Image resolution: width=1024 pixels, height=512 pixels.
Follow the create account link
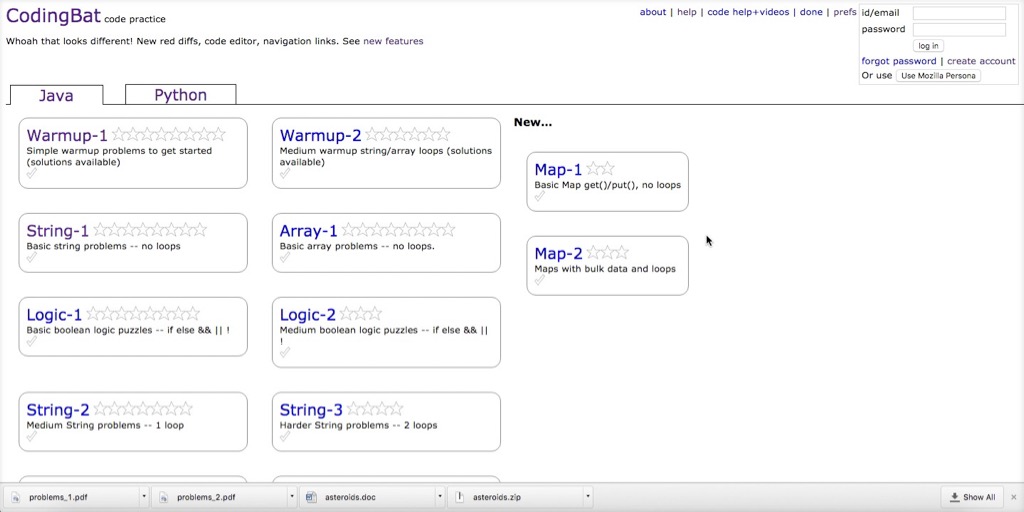[981, 61]
